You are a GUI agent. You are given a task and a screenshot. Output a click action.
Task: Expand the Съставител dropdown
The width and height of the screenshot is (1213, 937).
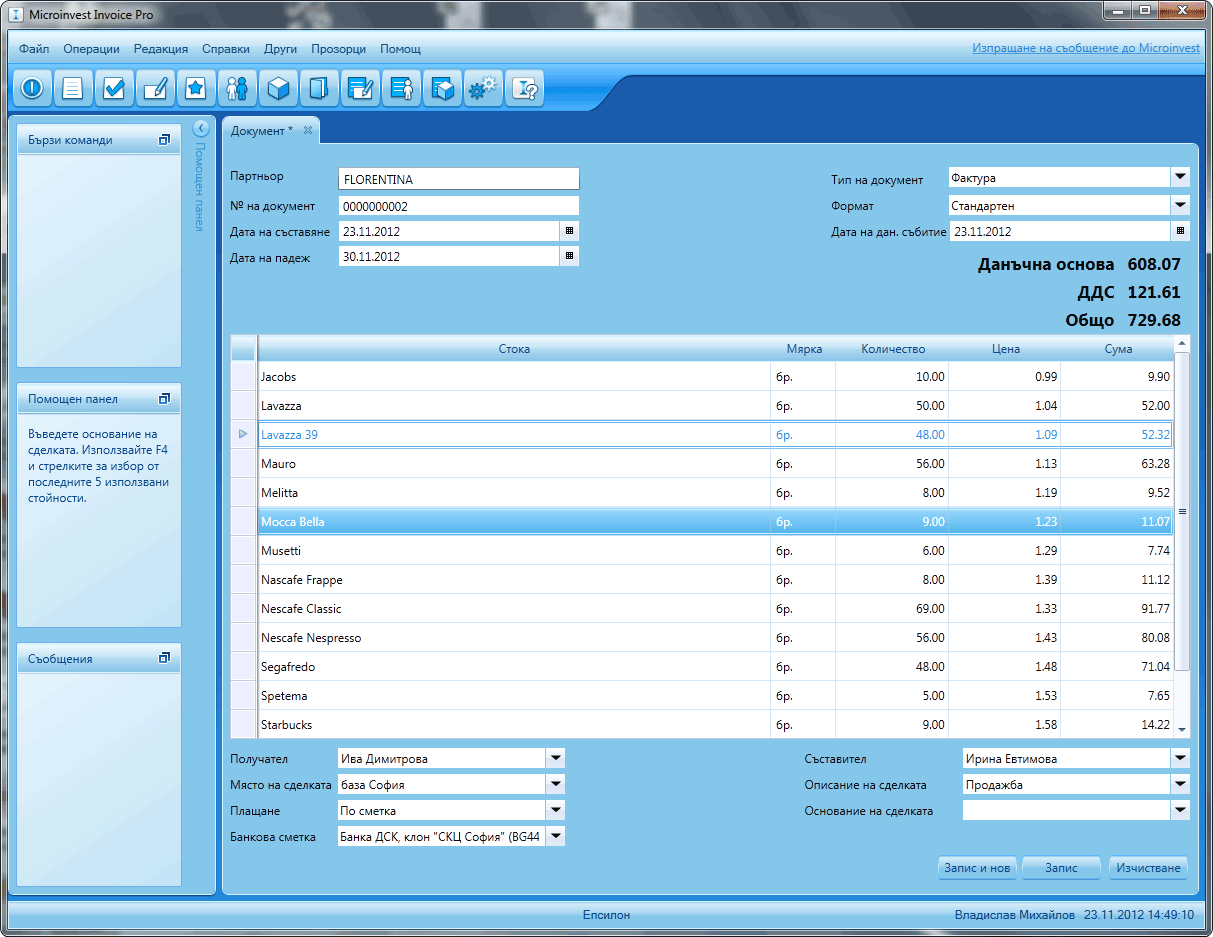coord(1181,757)
